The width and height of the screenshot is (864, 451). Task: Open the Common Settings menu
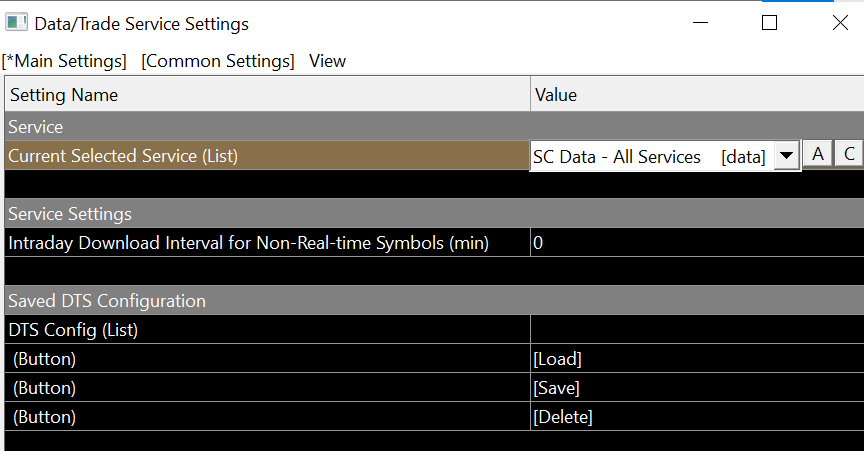tap(218, 61)
